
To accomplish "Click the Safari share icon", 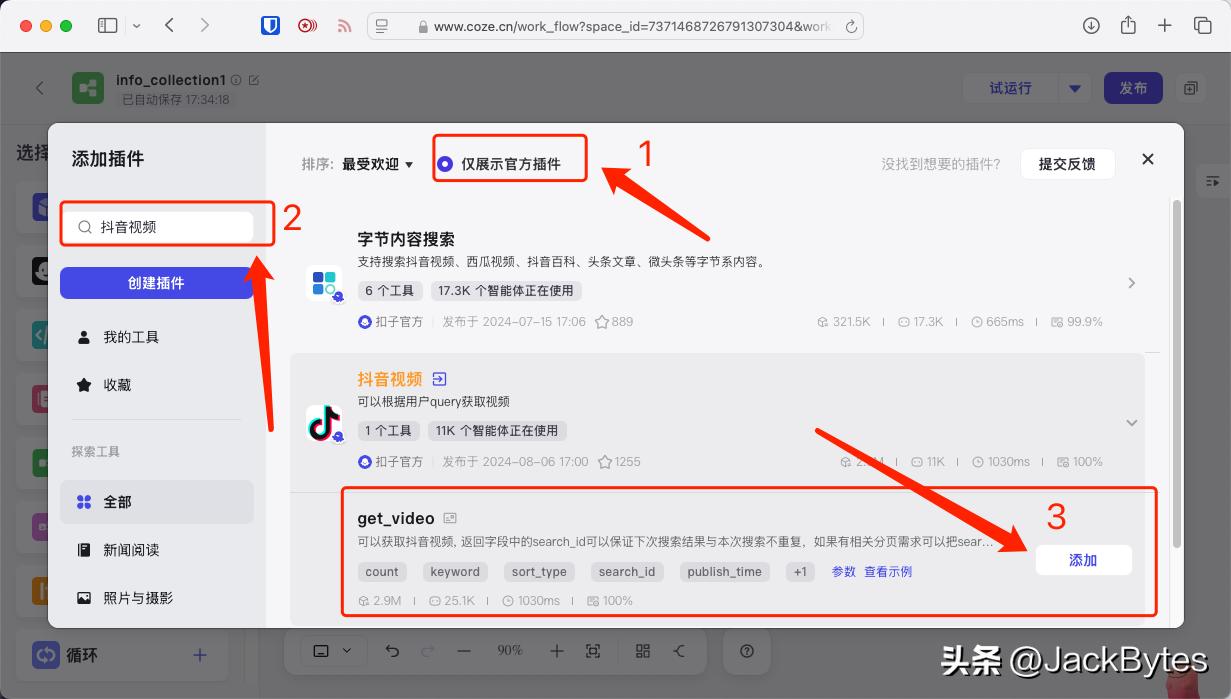I will tap(1128, 26).
